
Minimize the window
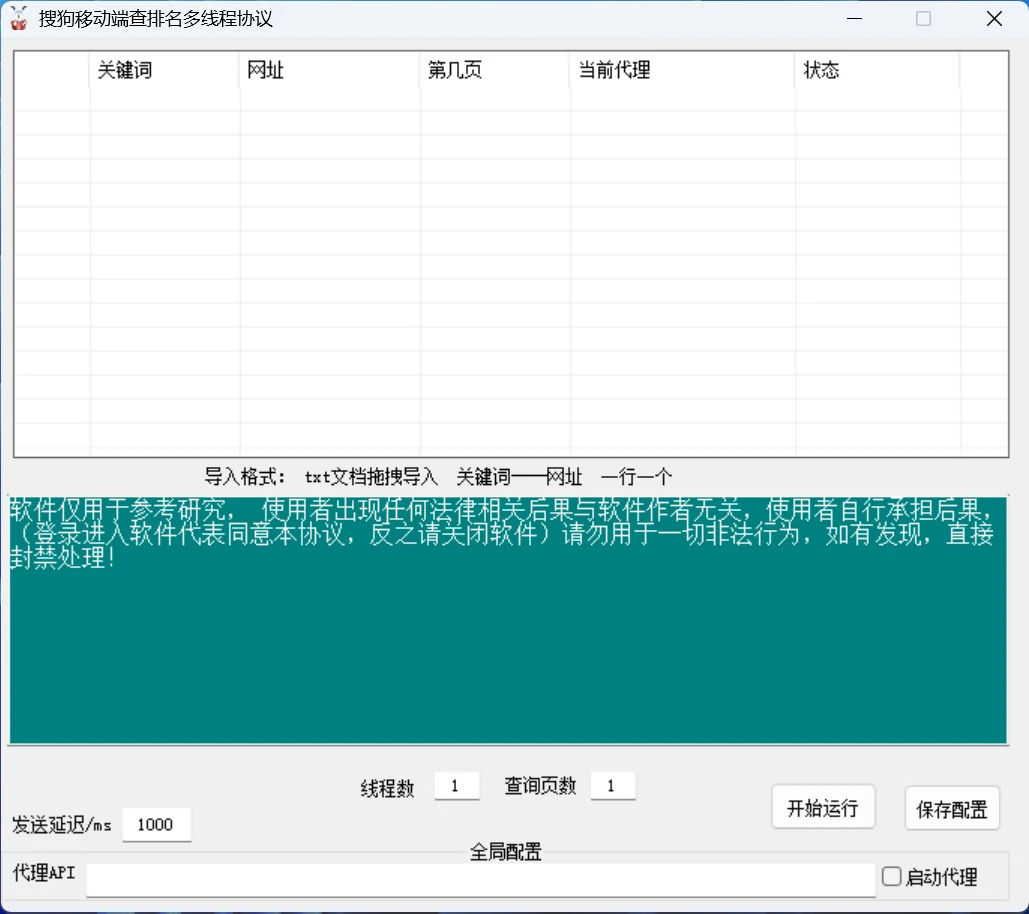[x=854, y=18]
